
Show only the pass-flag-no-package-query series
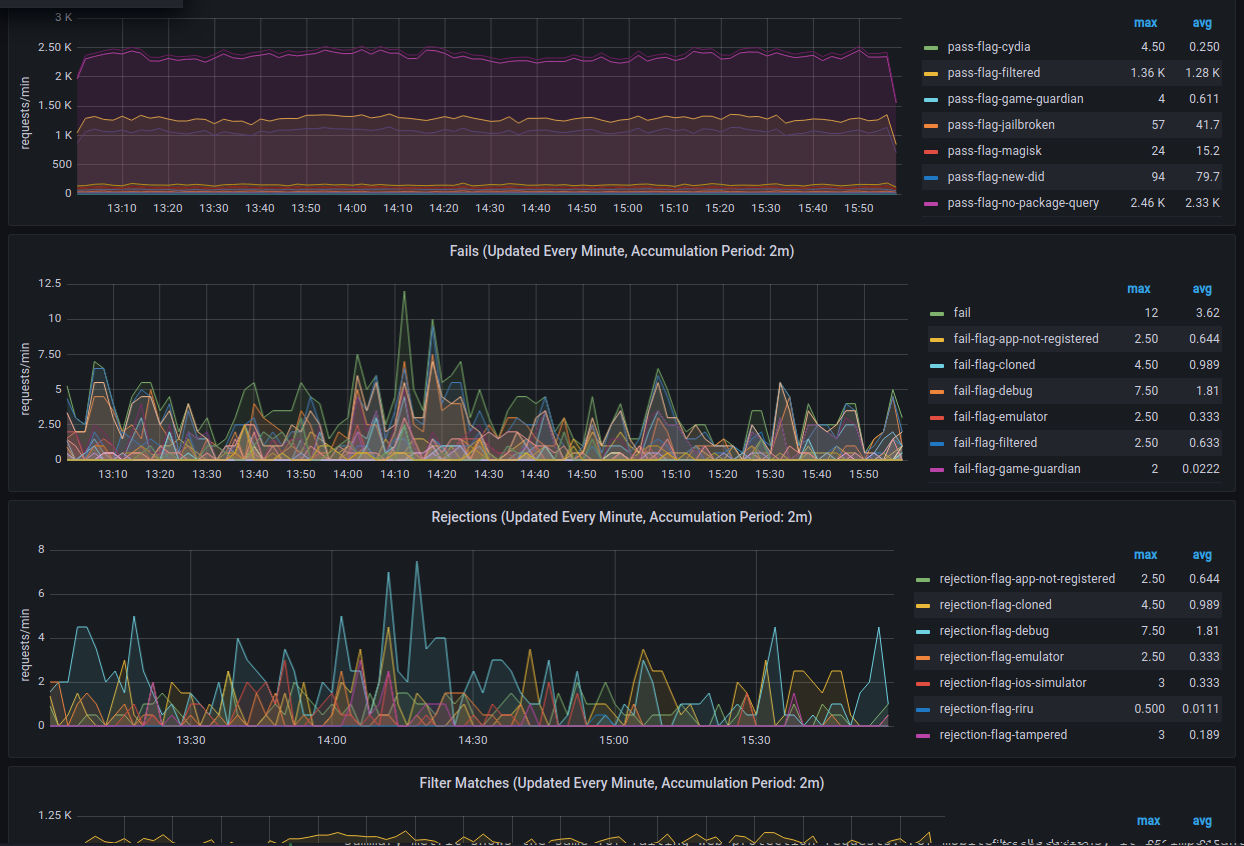coord(1023,203)
